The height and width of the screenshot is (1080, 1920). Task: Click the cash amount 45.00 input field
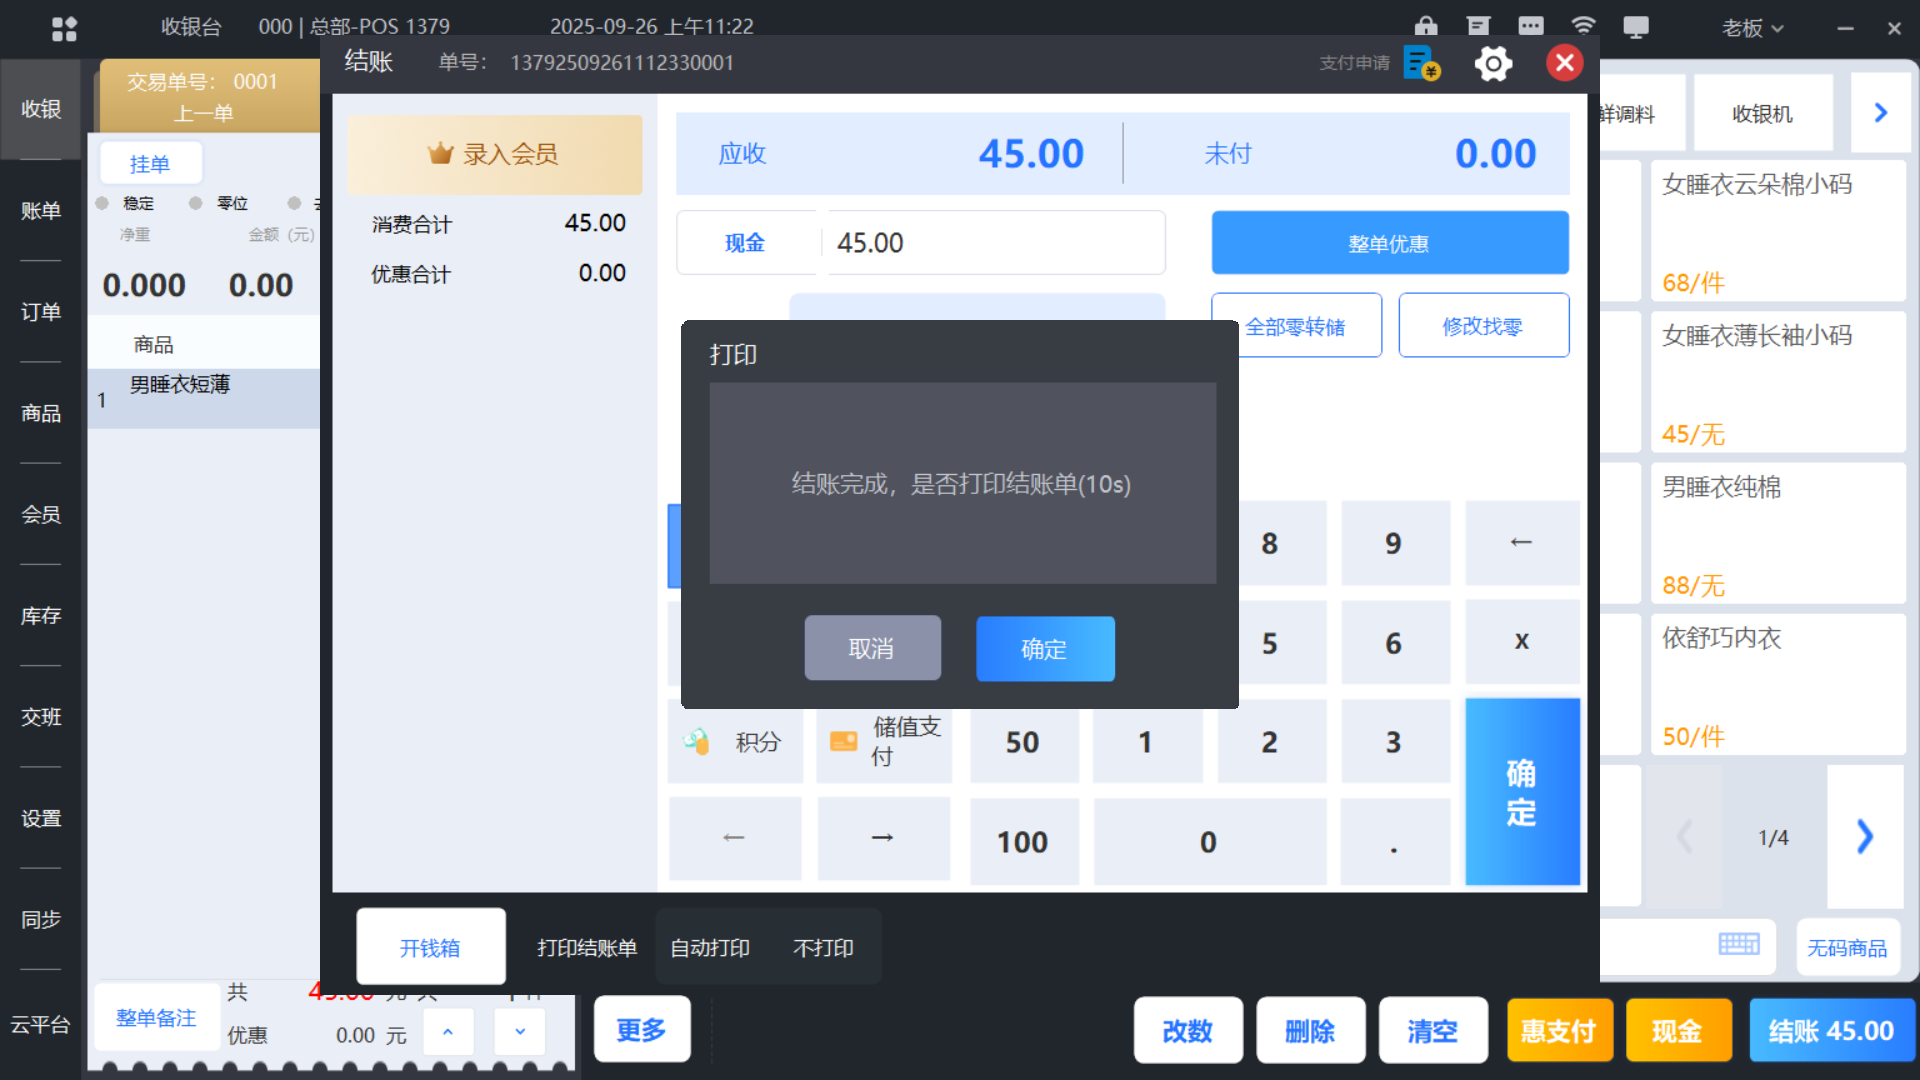(994, 243)
